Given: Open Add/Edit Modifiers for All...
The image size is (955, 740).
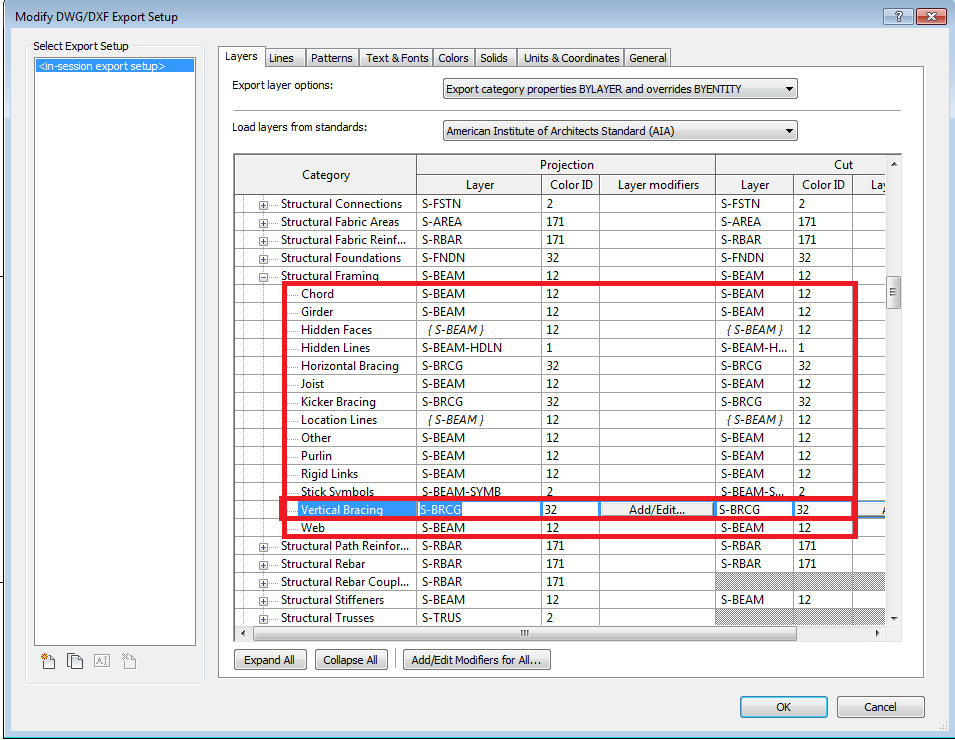Looking at the screenshot, I should 476,660.
